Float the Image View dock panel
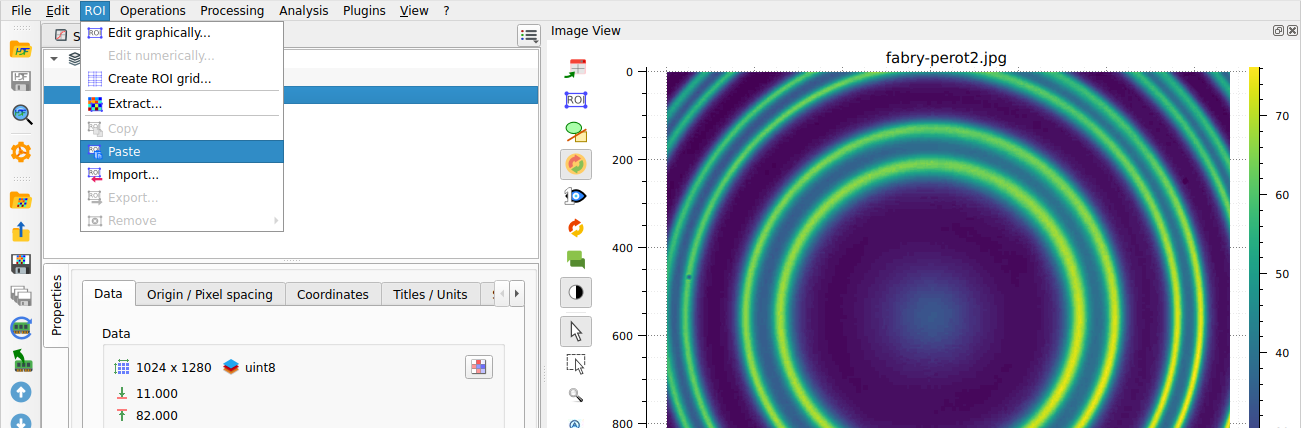The height and width of the screenshot is (428, 1301). tap(1278, 31)
